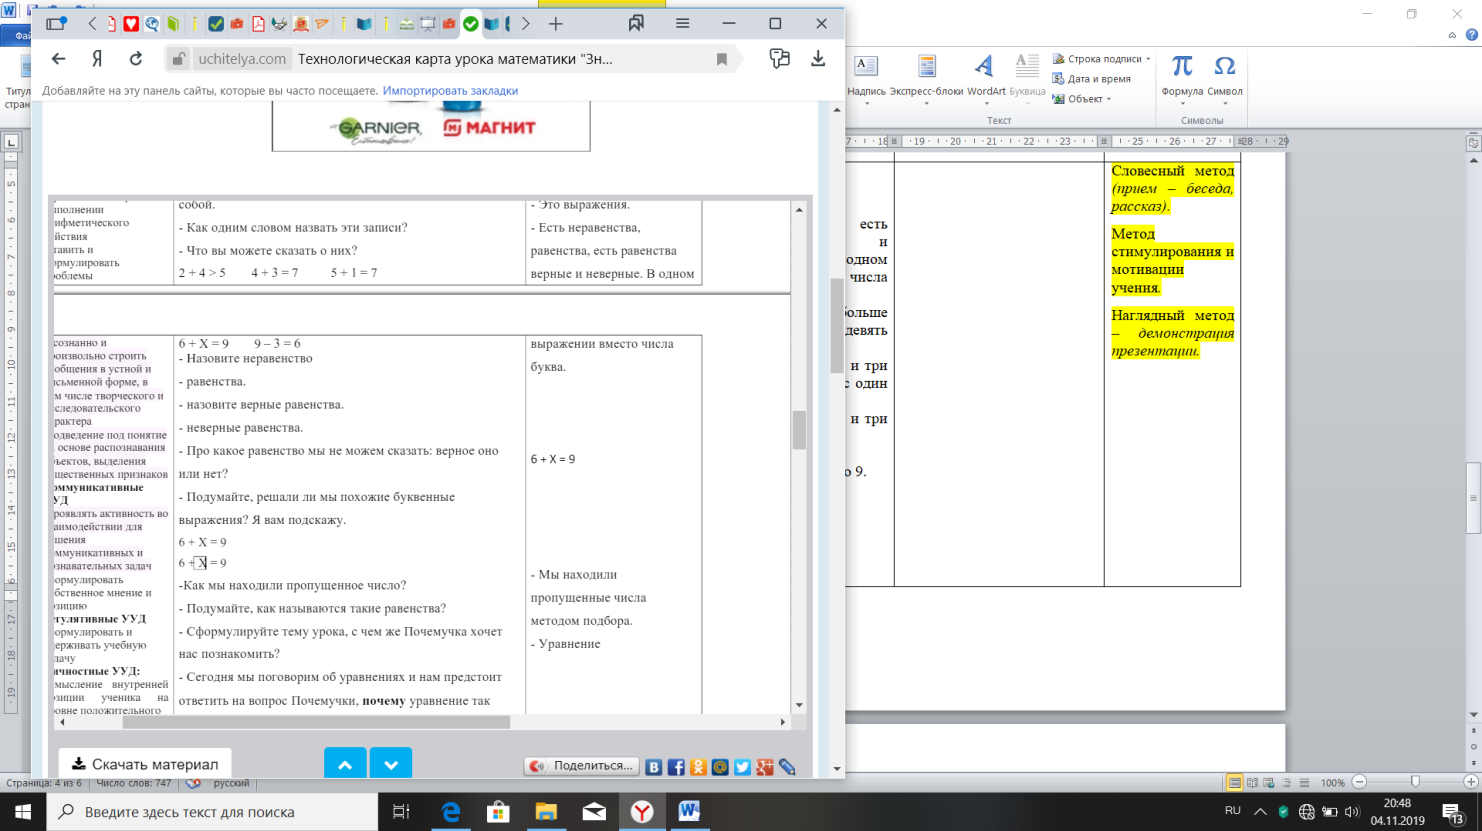Open the WordArt gallery in Word
The height and width of the screenshot is (831, 1482).
[986, 78]
